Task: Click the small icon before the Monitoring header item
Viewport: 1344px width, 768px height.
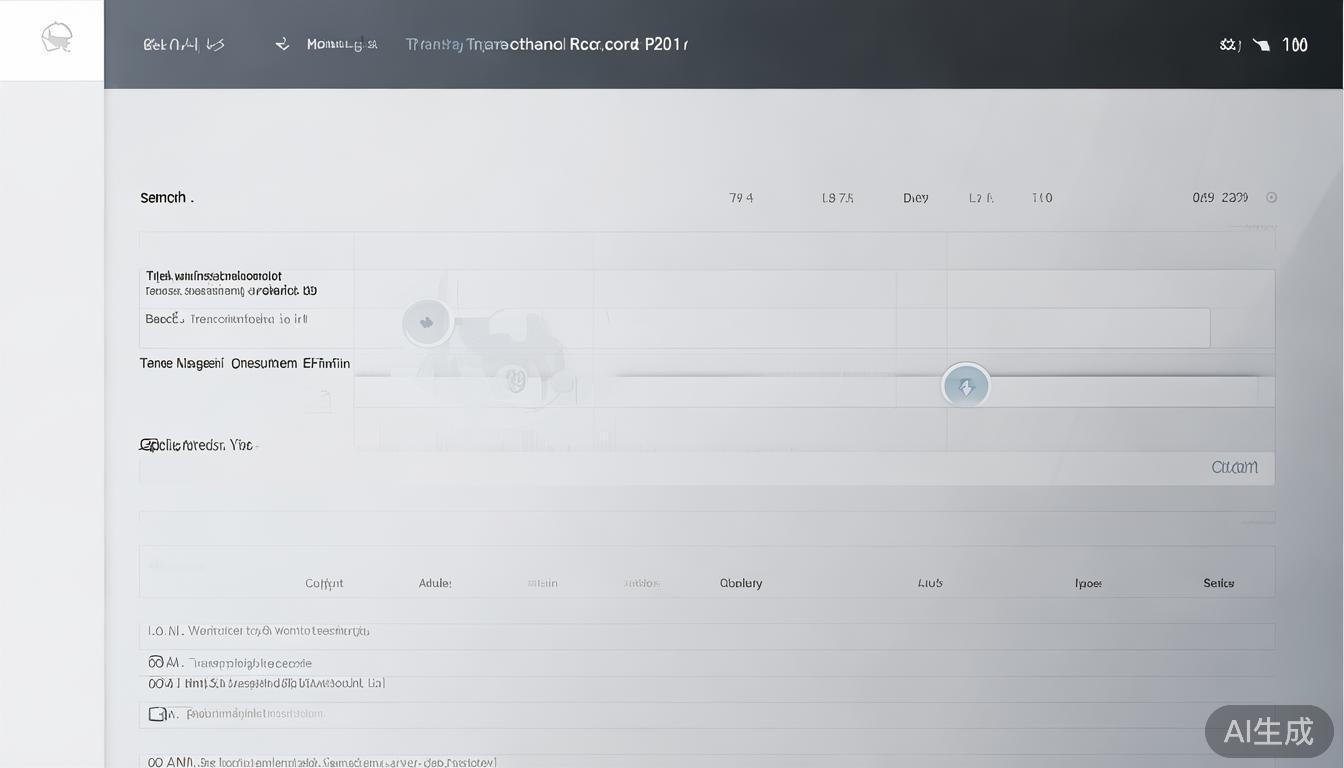Action: click(x=283, y=44)
